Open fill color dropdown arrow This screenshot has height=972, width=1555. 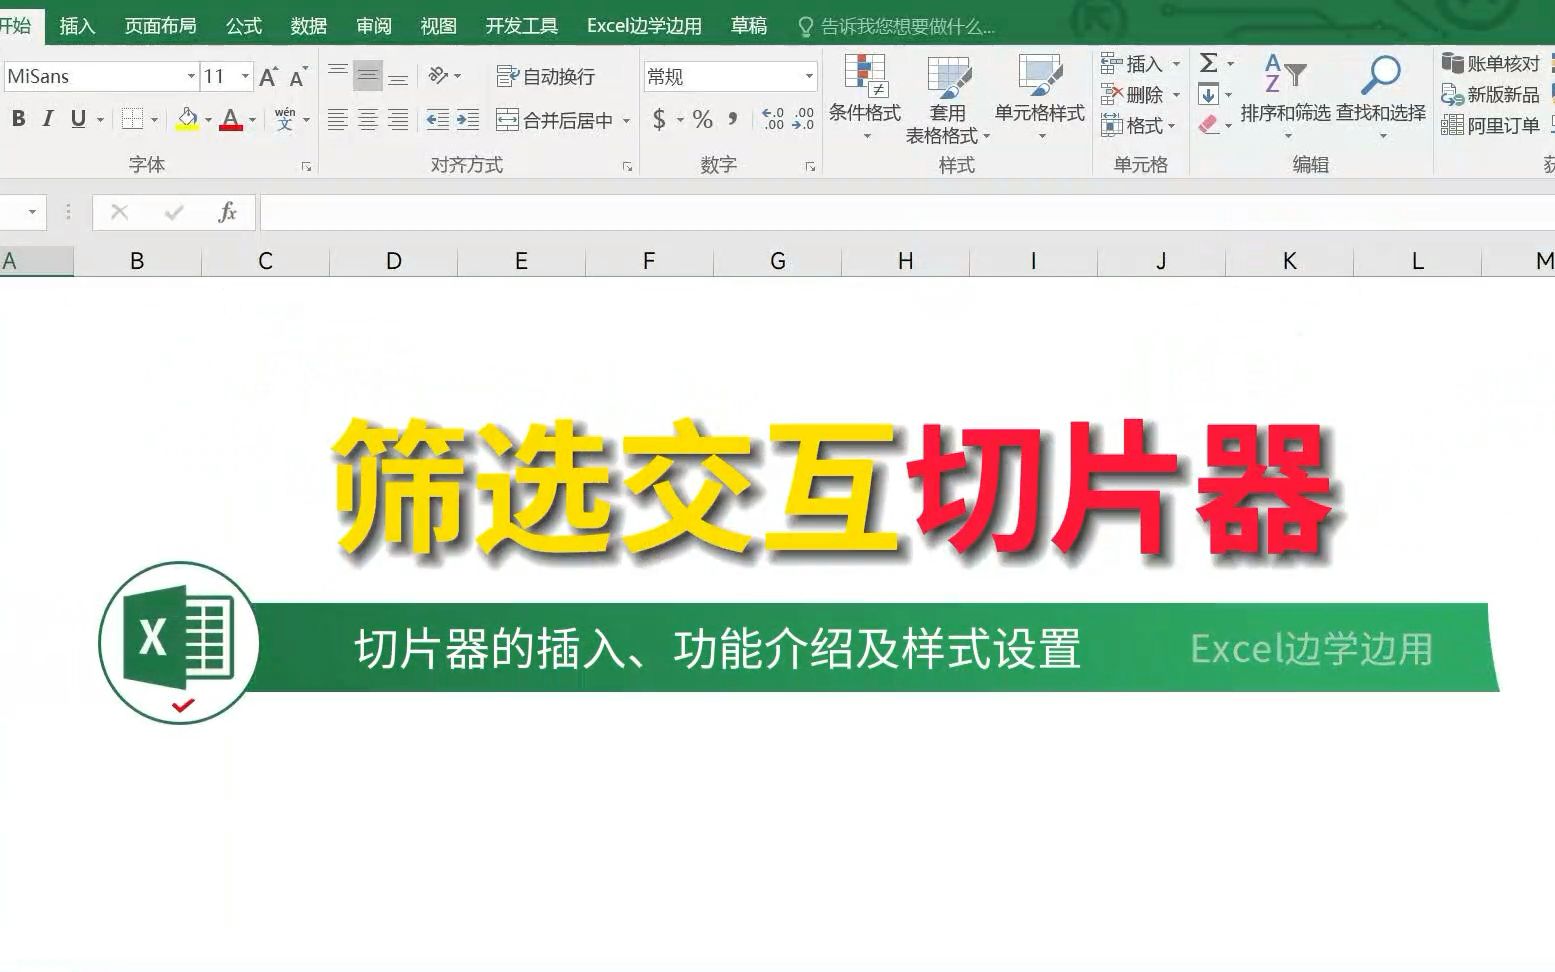click(208, 120)
